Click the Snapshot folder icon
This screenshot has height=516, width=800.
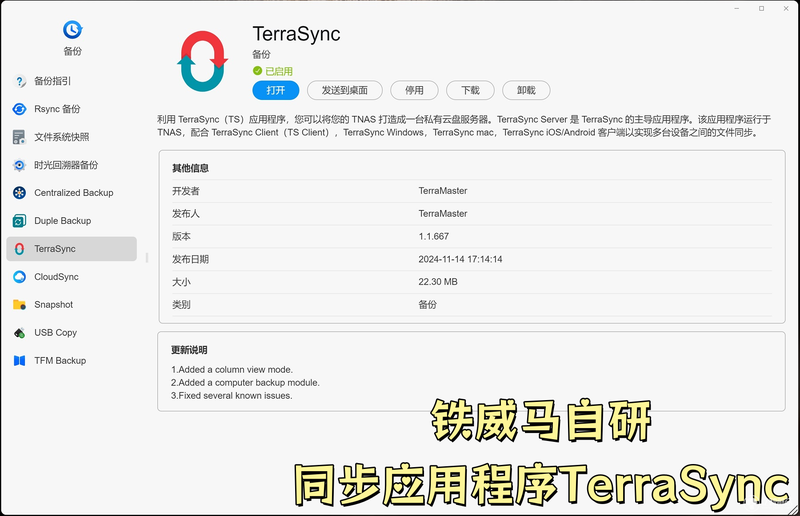click(19, 305)
